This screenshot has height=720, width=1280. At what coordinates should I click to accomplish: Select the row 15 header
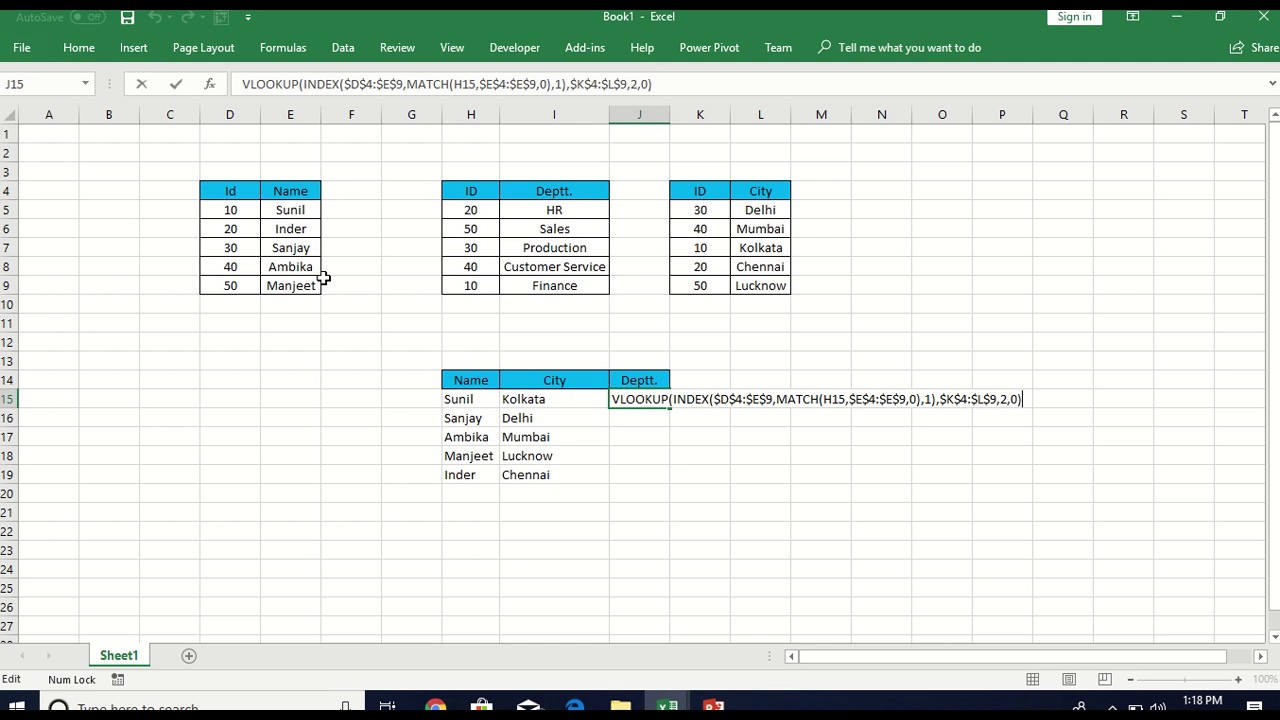click(x=8, y=399)
